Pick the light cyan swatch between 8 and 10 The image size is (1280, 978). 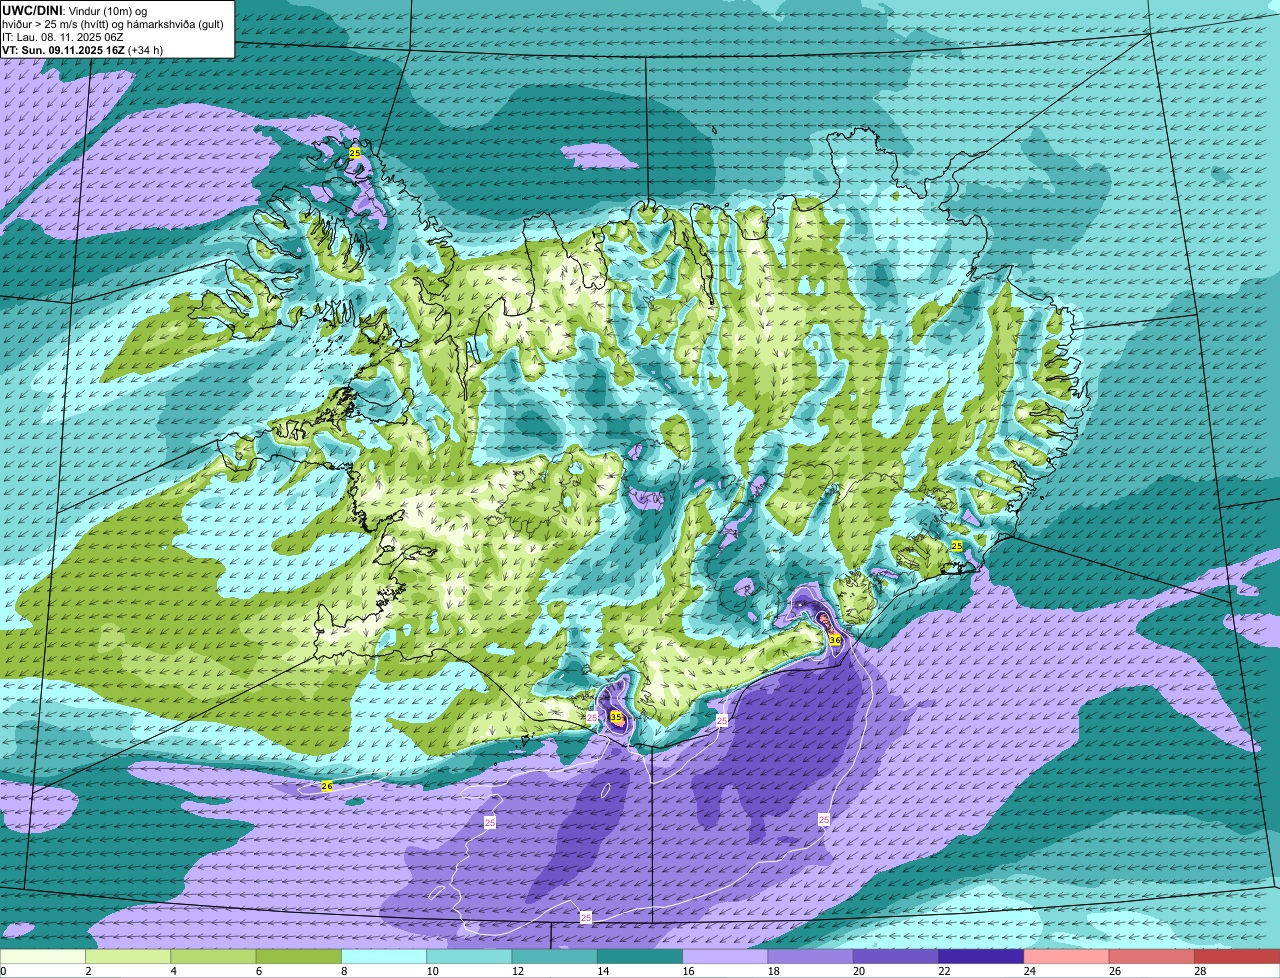click(x=384, y=957)
